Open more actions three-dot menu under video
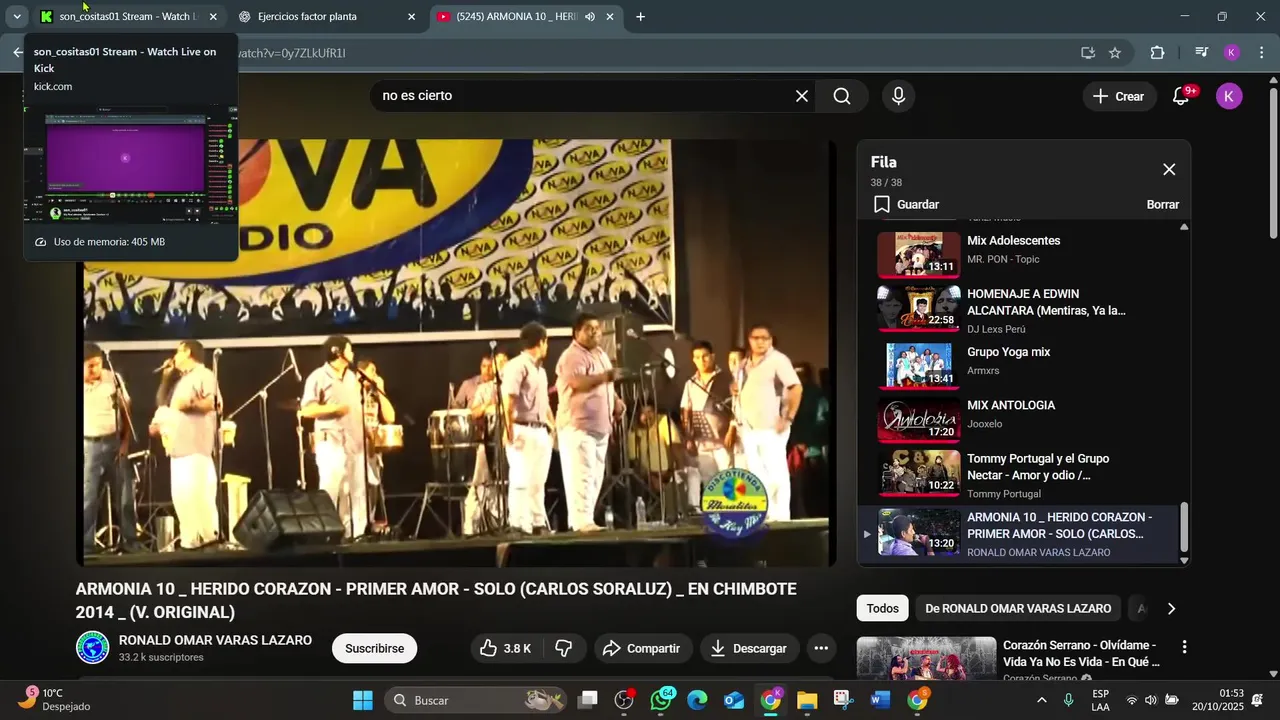The image size is (1280, 720). tap(821, 648)
